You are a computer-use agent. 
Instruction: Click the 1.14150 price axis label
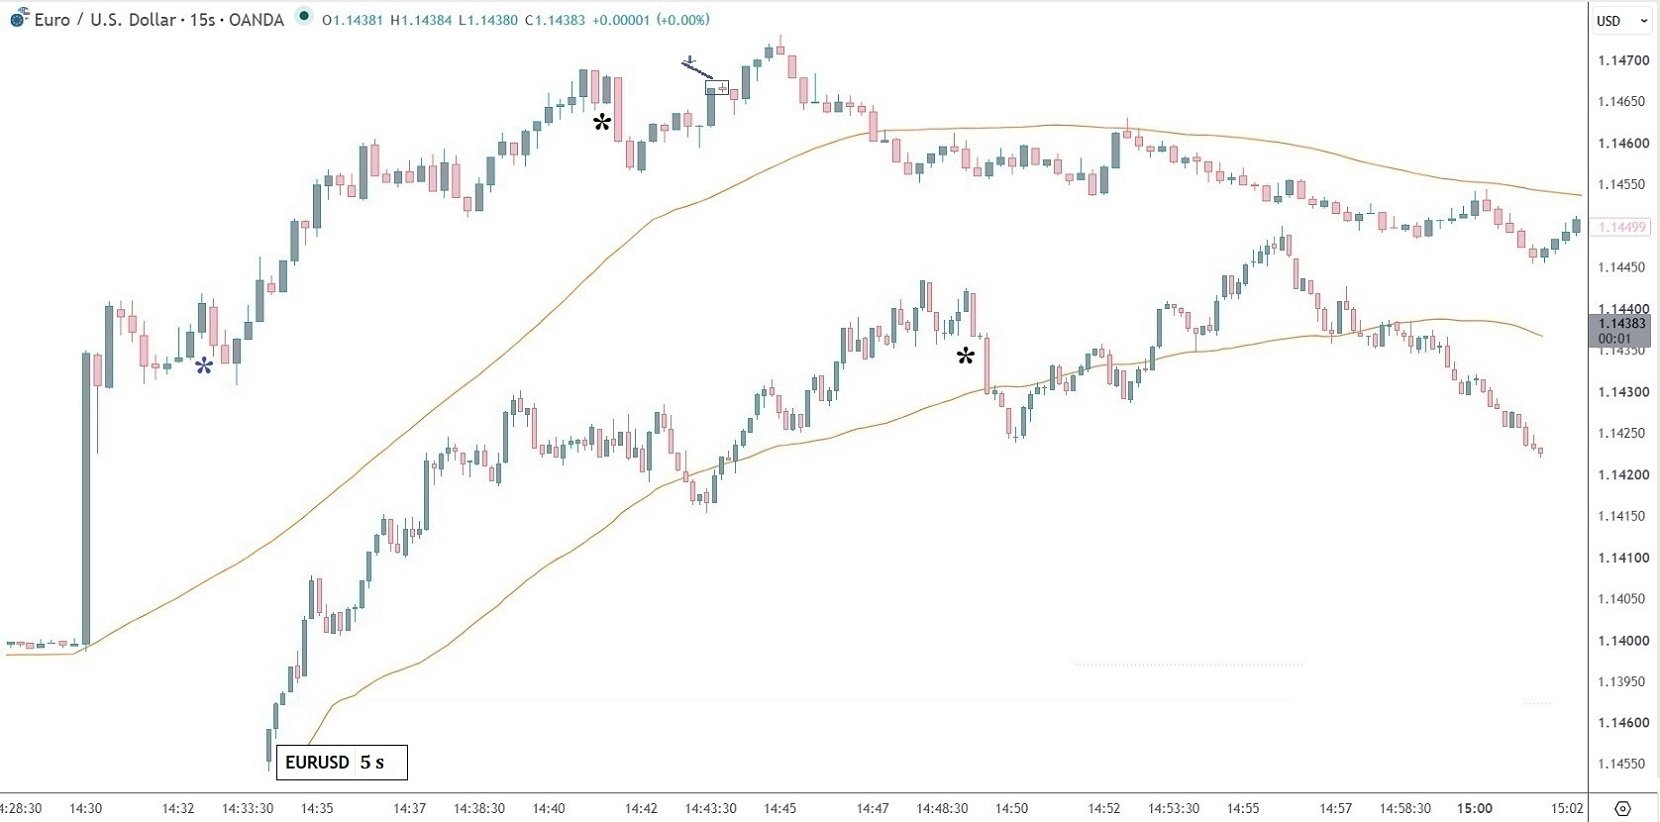(1623, 516)
